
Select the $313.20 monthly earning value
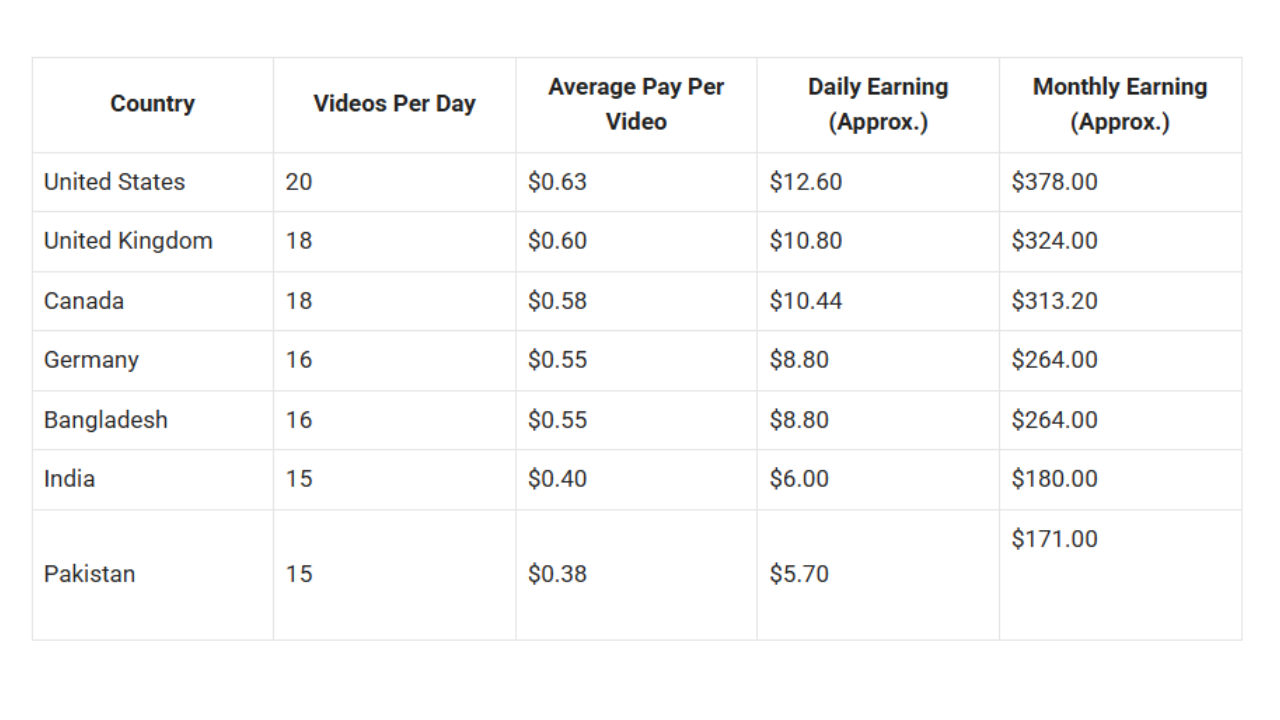click(x=1054, y=301)
